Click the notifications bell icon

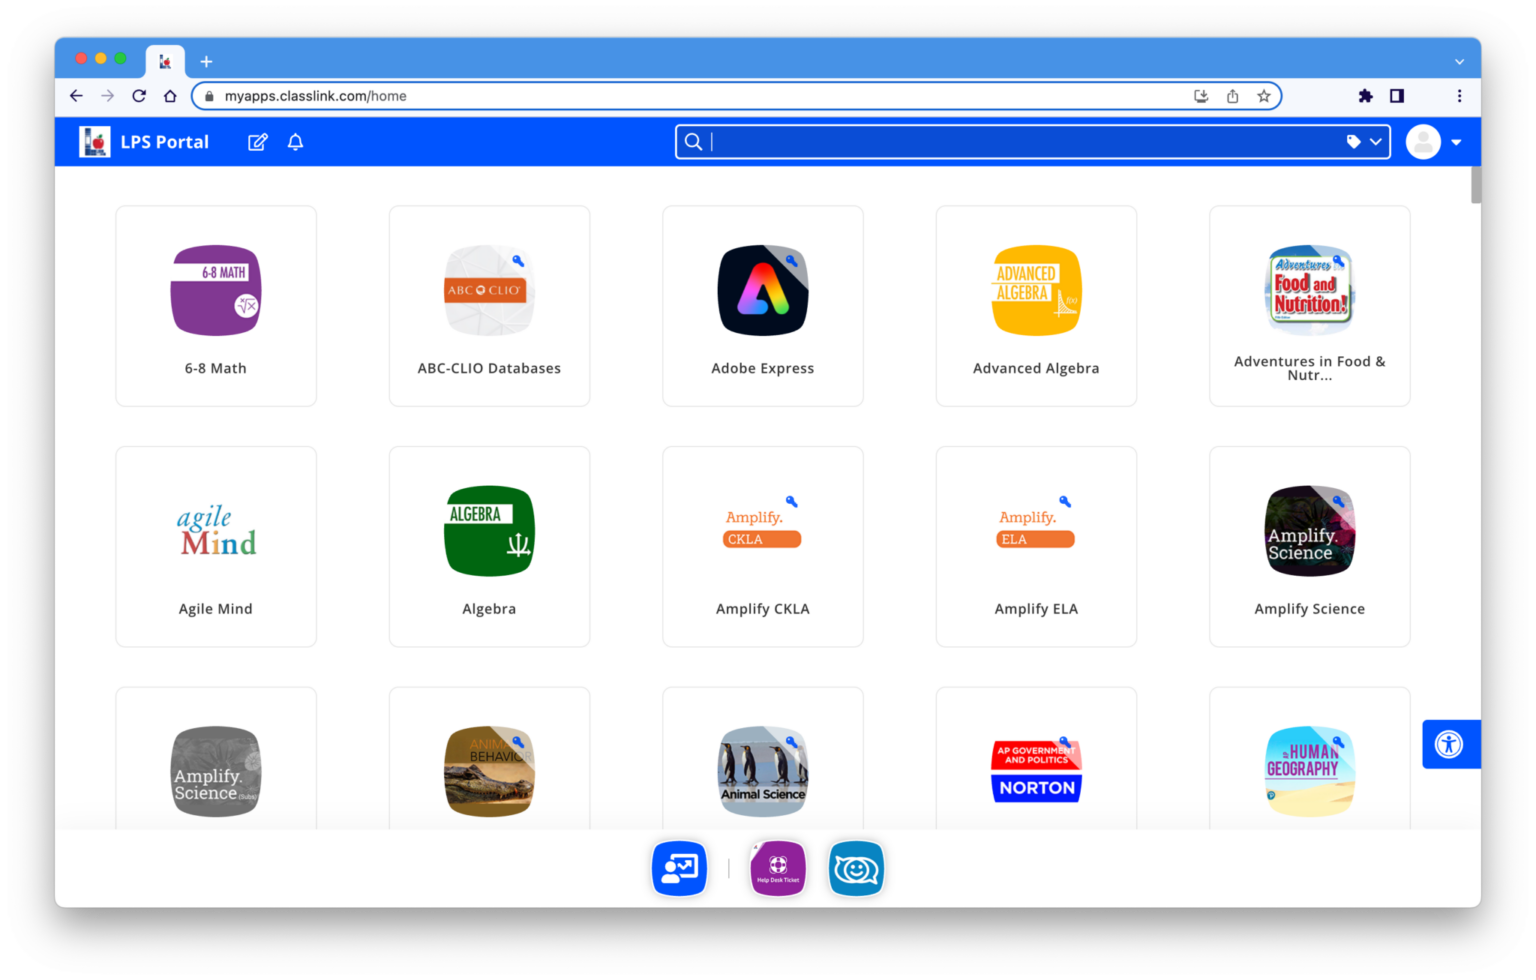point(295,142)
